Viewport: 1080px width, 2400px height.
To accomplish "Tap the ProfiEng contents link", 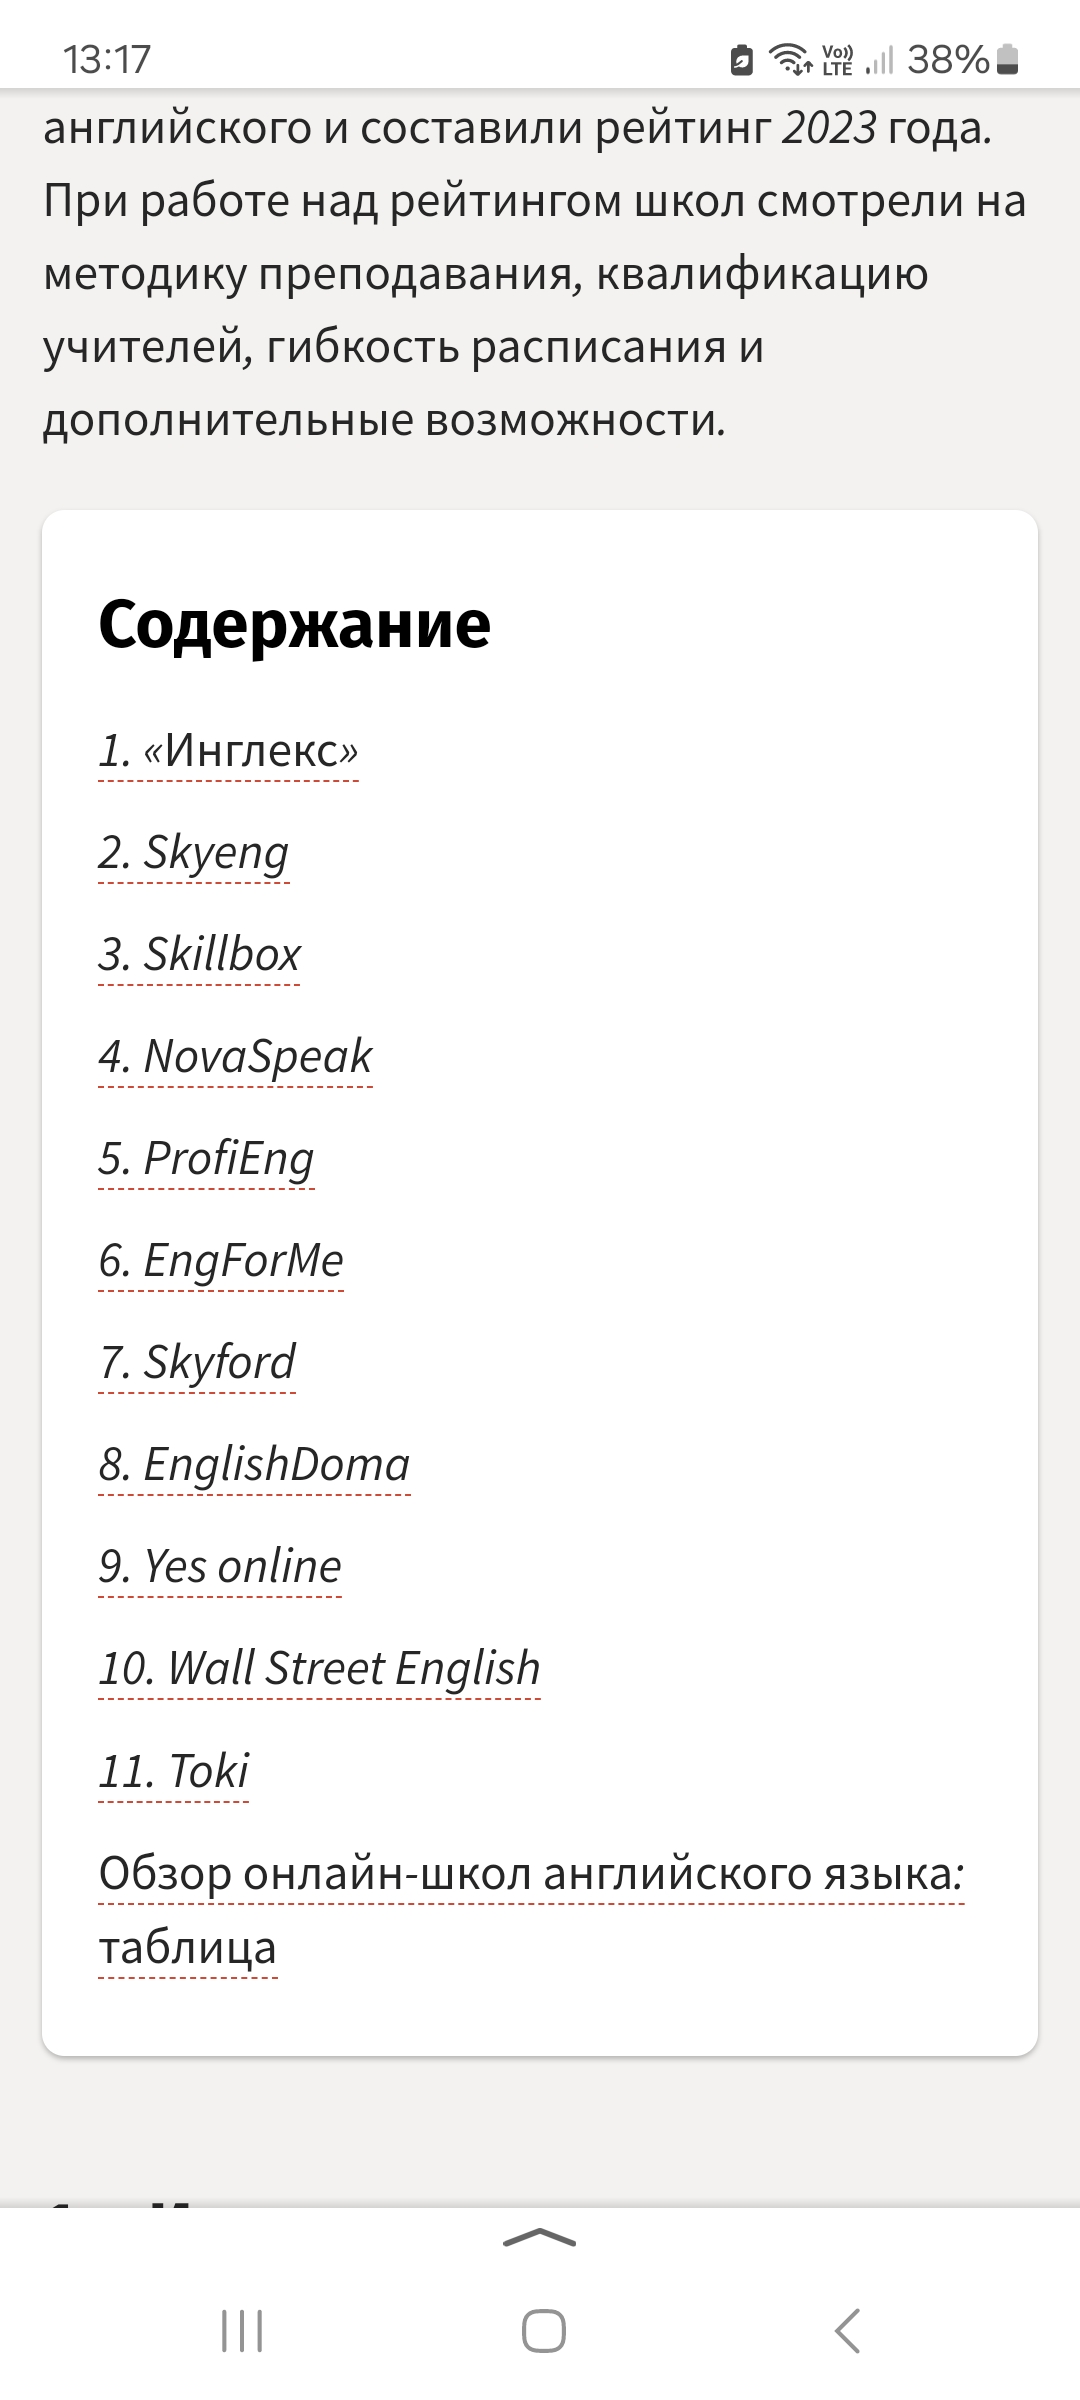I will (x=206, y=1158).
